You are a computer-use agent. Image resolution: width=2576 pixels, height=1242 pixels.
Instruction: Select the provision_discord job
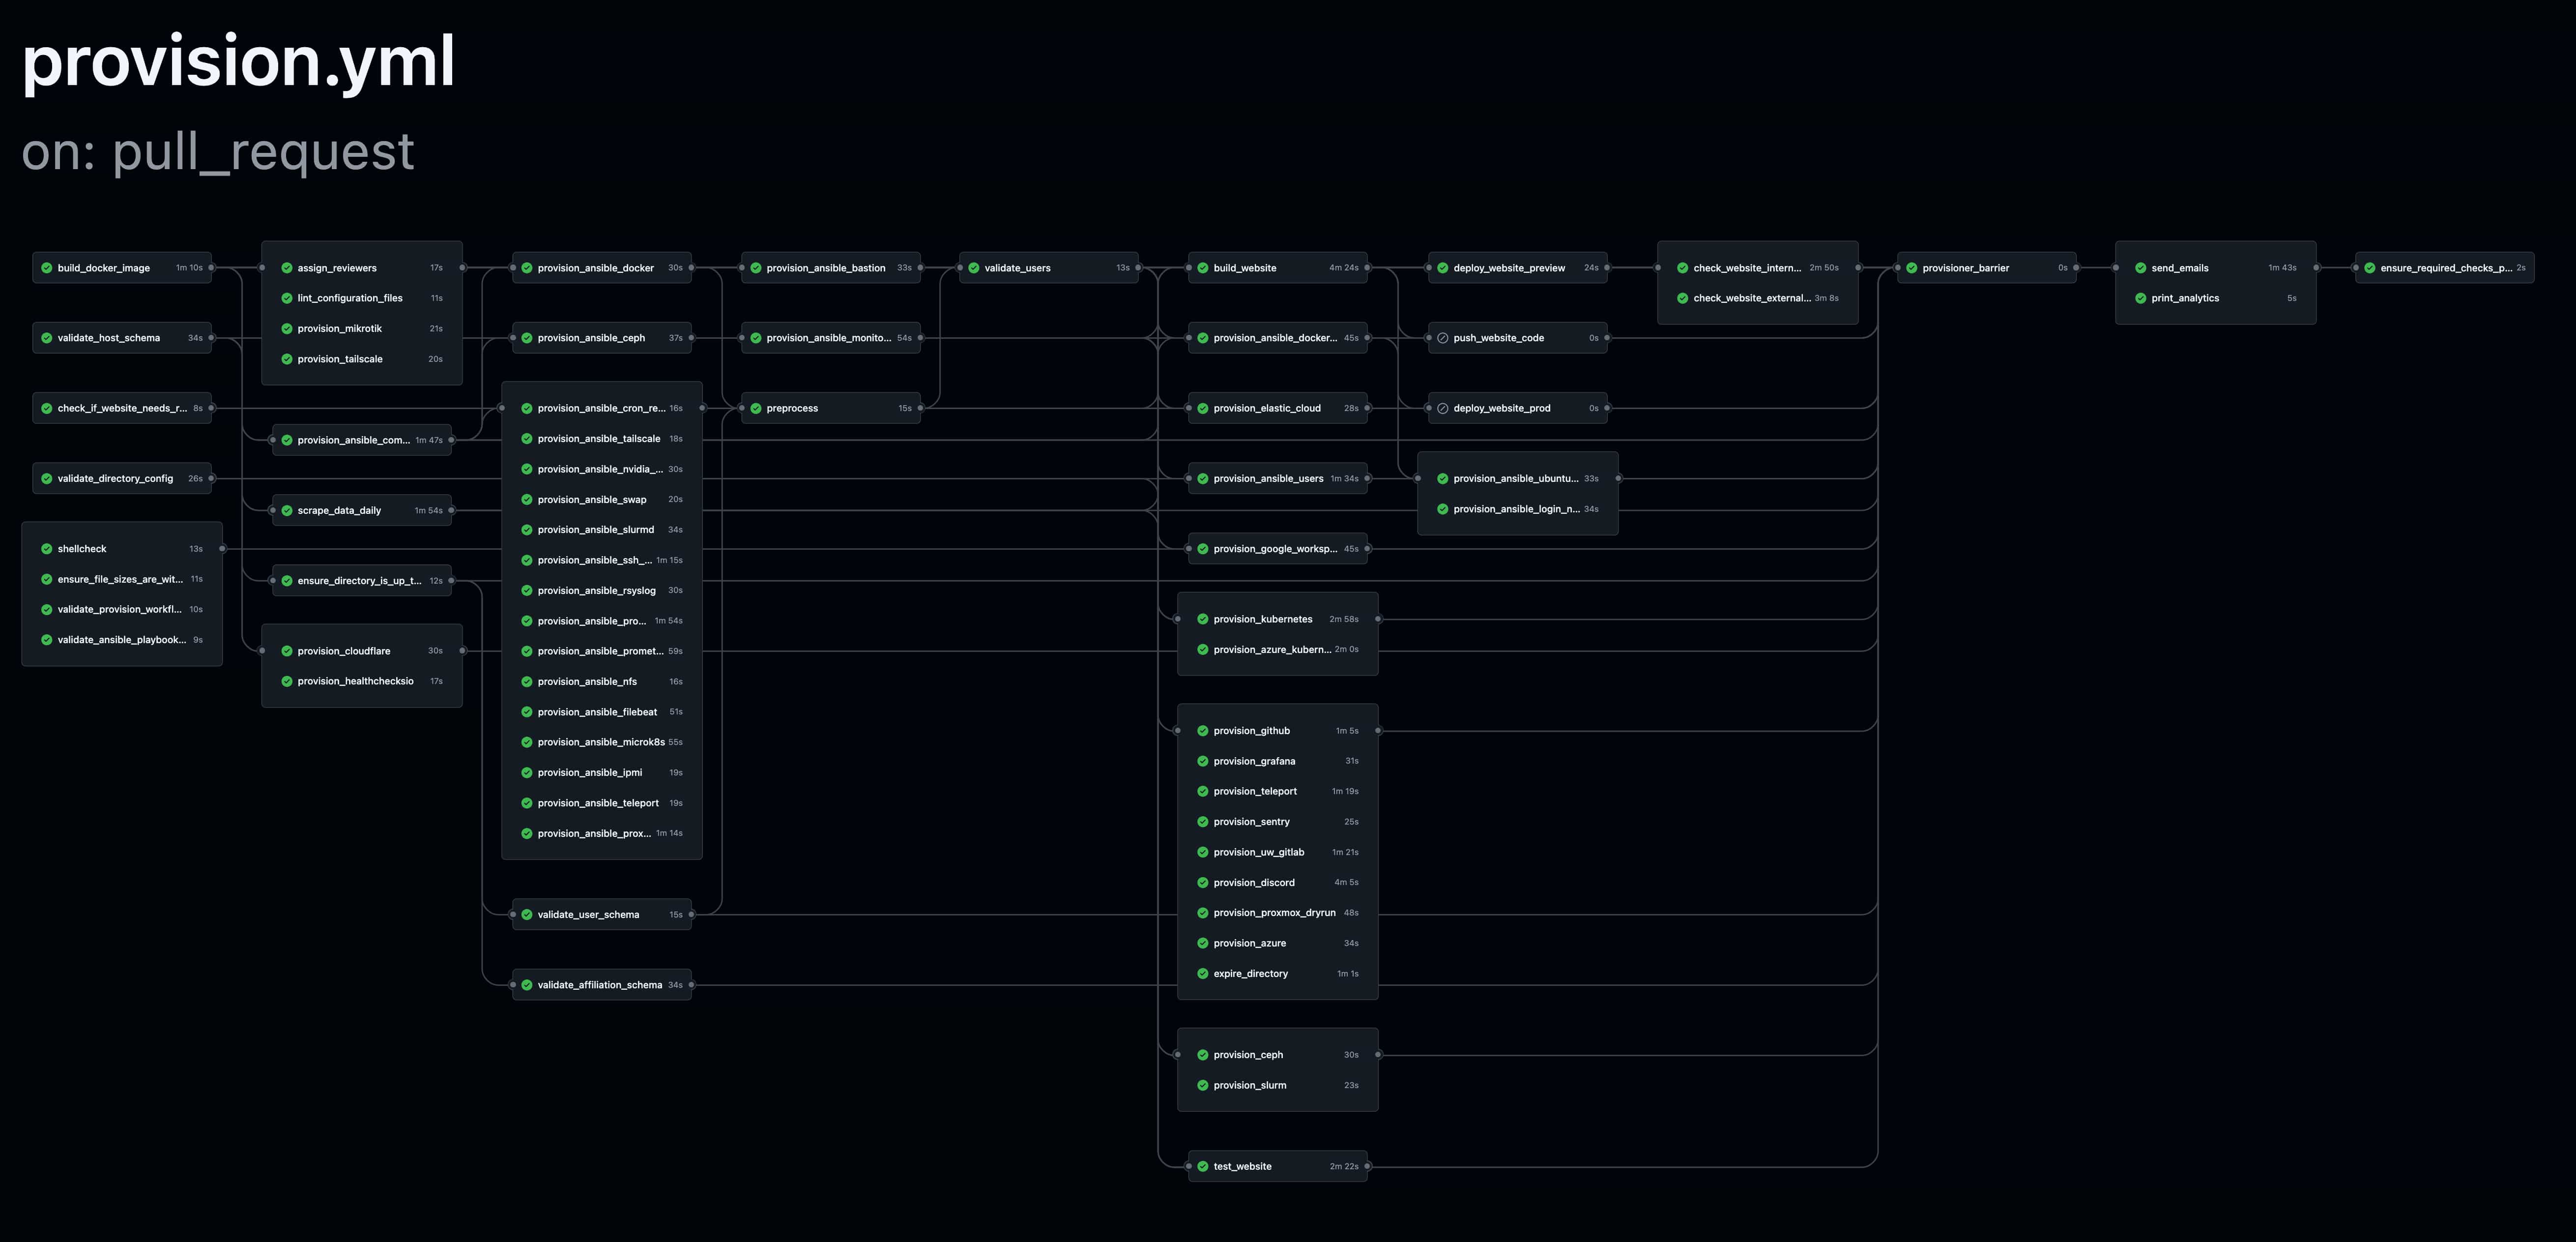tap(1253, 882)
